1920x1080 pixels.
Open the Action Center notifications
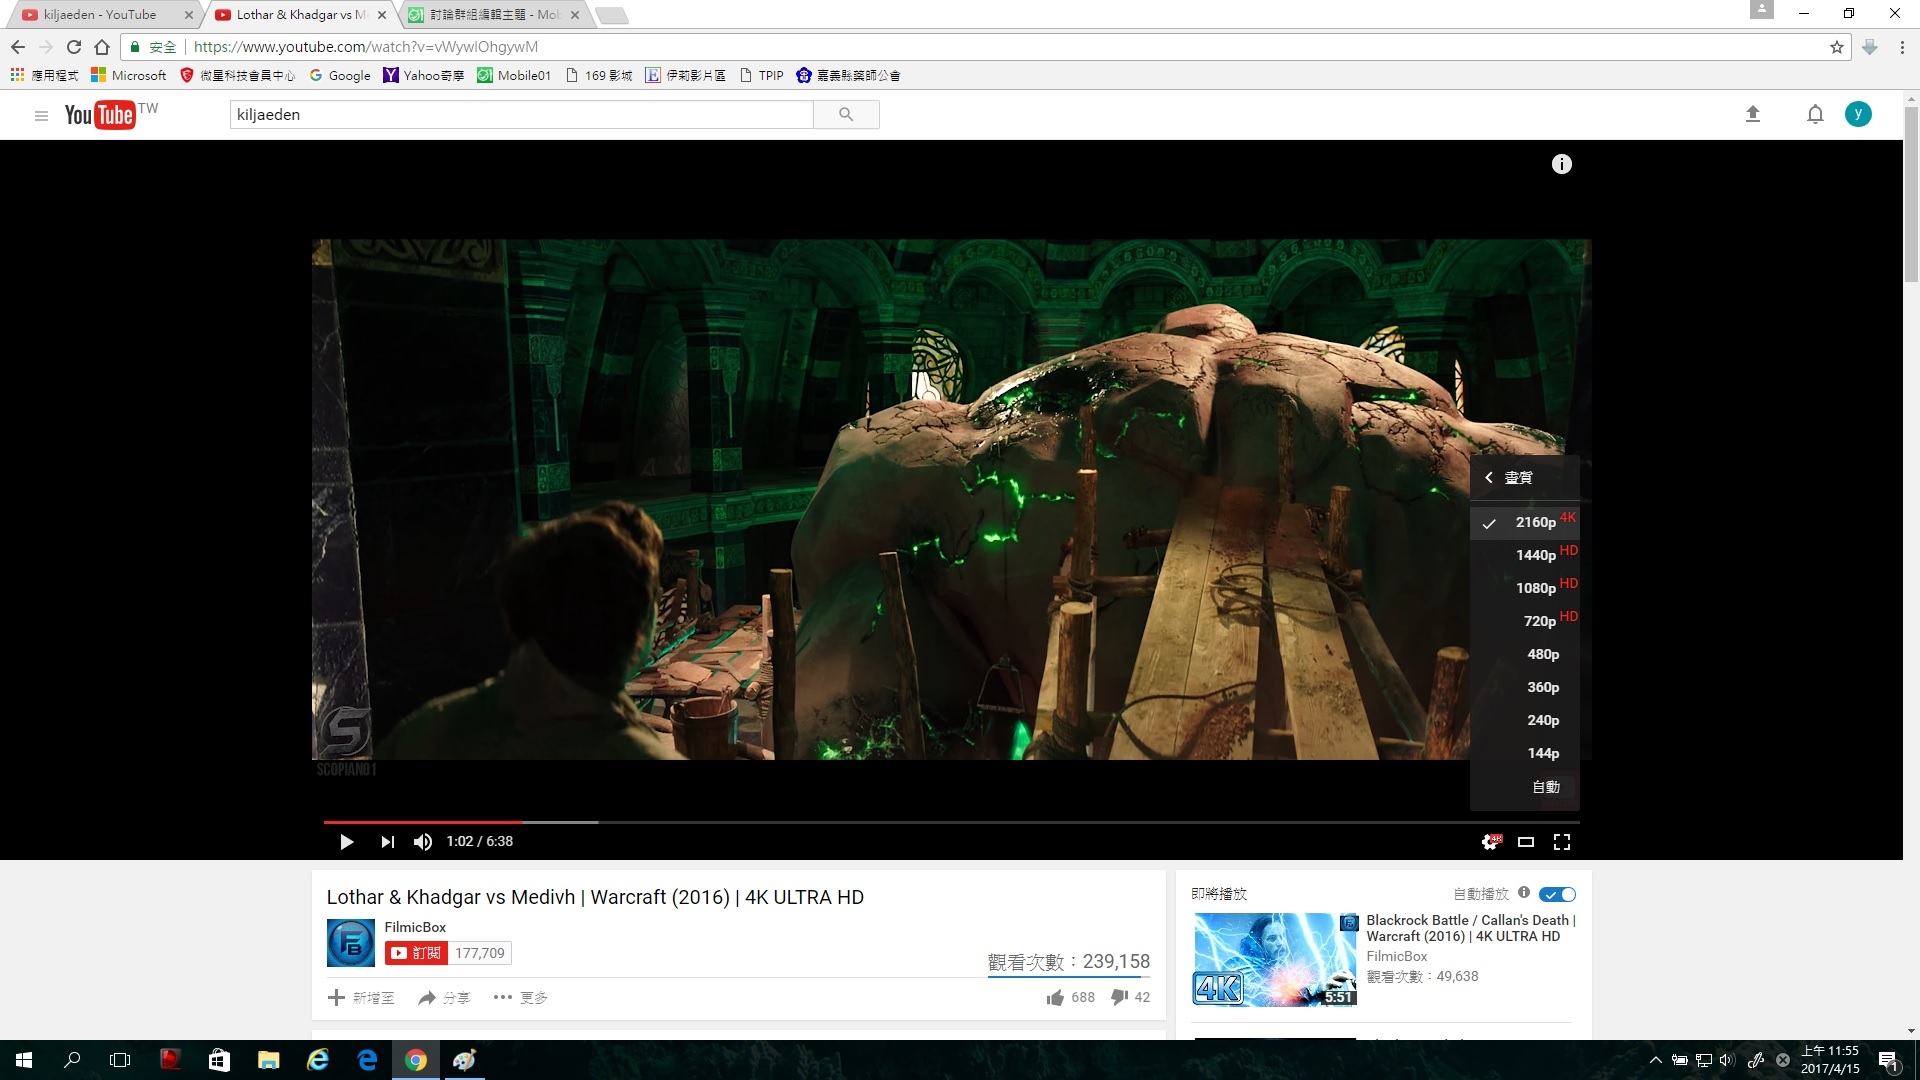1888,1061
